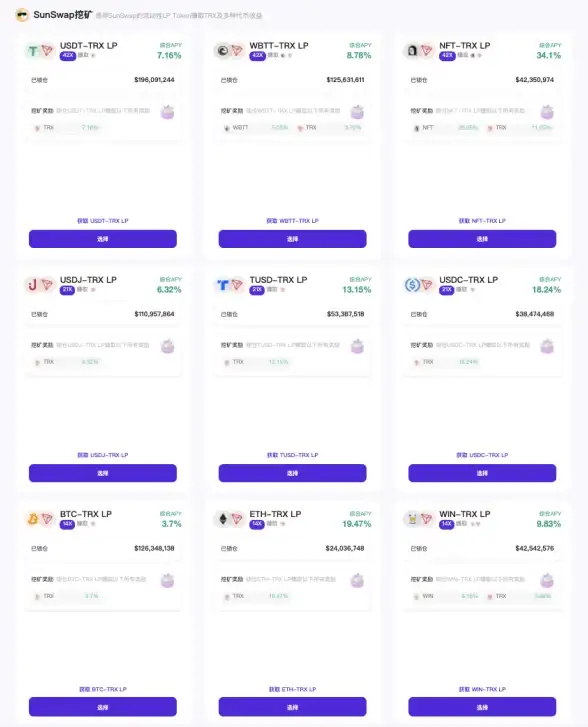Click the 14X badge on ETH-TRX LP
This screenshot has width=588, height=727.
pos(257,524)
